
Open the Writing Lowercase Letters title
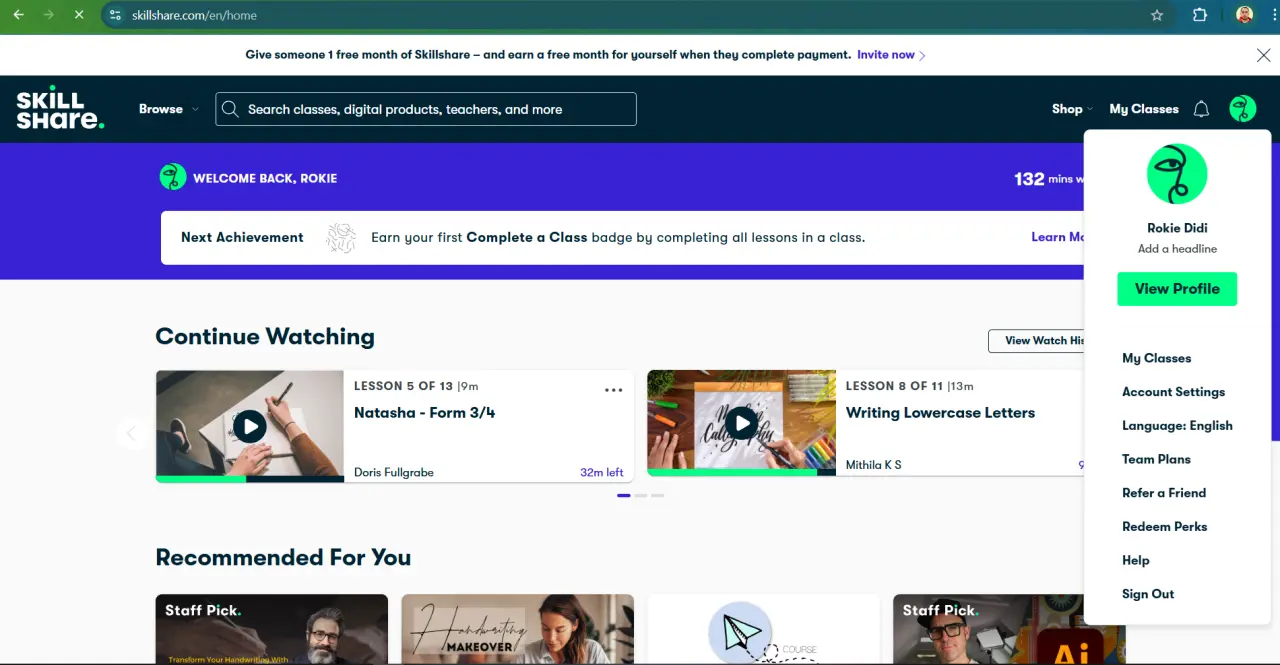[x=940, y=413]
